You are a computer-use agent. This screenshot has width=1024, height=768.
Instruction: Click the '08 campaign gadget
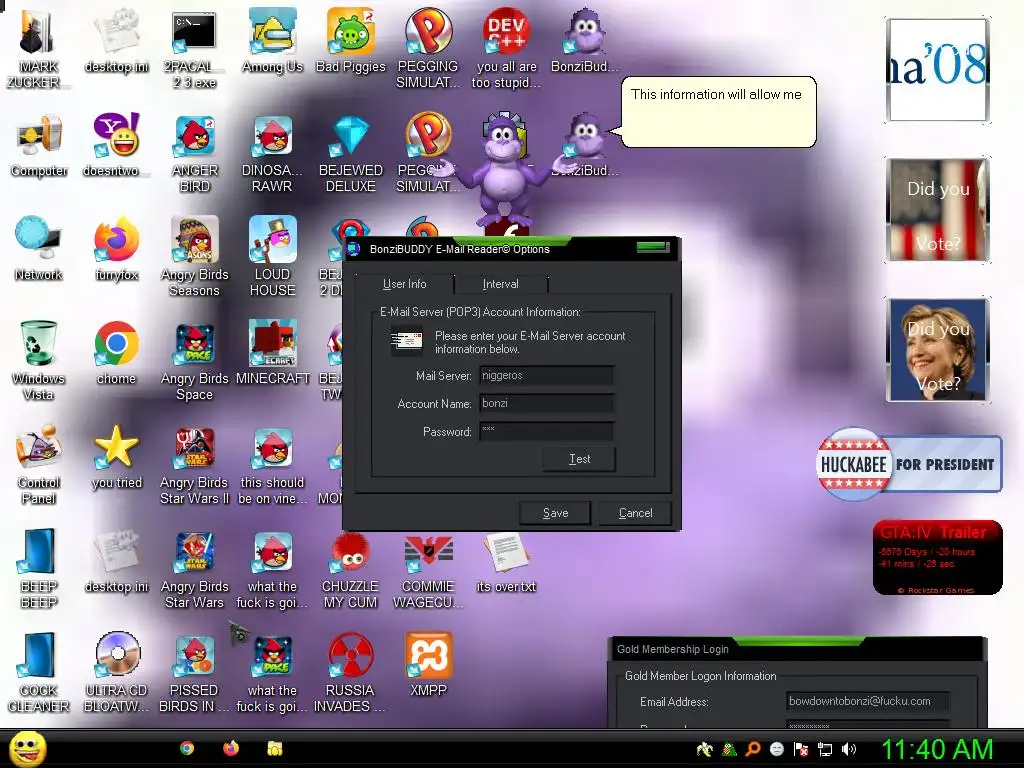pos(938,70)
